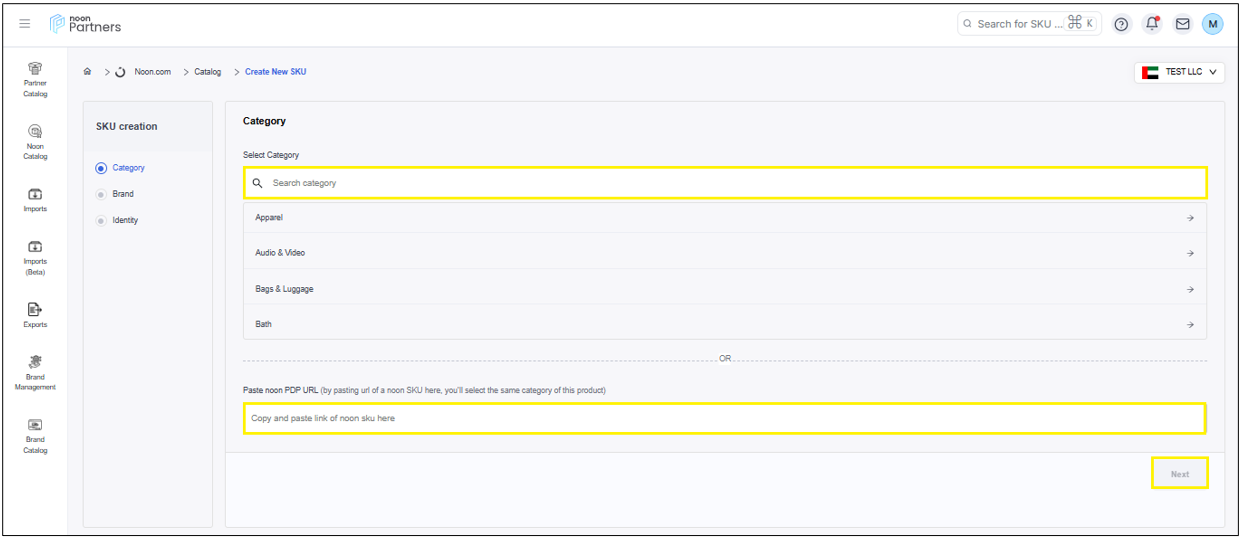The width and height of the screenshot is (1241, 539).
Task: Open Brand Catalog in the sidebar
Action: point(35,436)
